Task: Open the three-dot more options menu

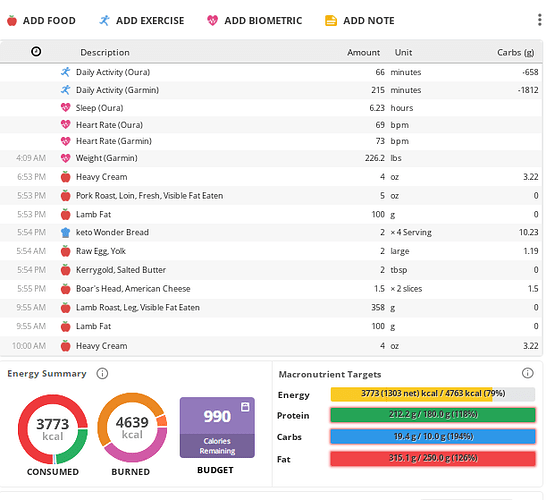Action: pos(539,20)
